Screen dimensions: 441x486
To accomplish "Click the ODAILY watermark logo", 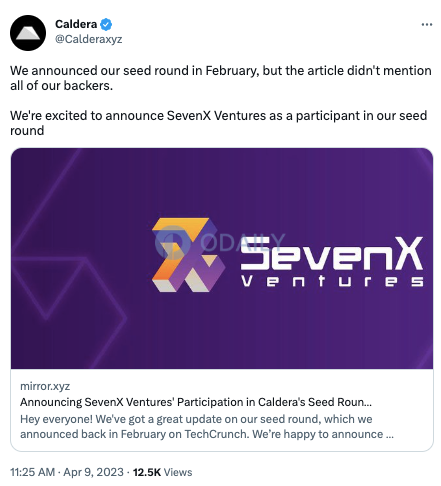I will pos(220,242).
